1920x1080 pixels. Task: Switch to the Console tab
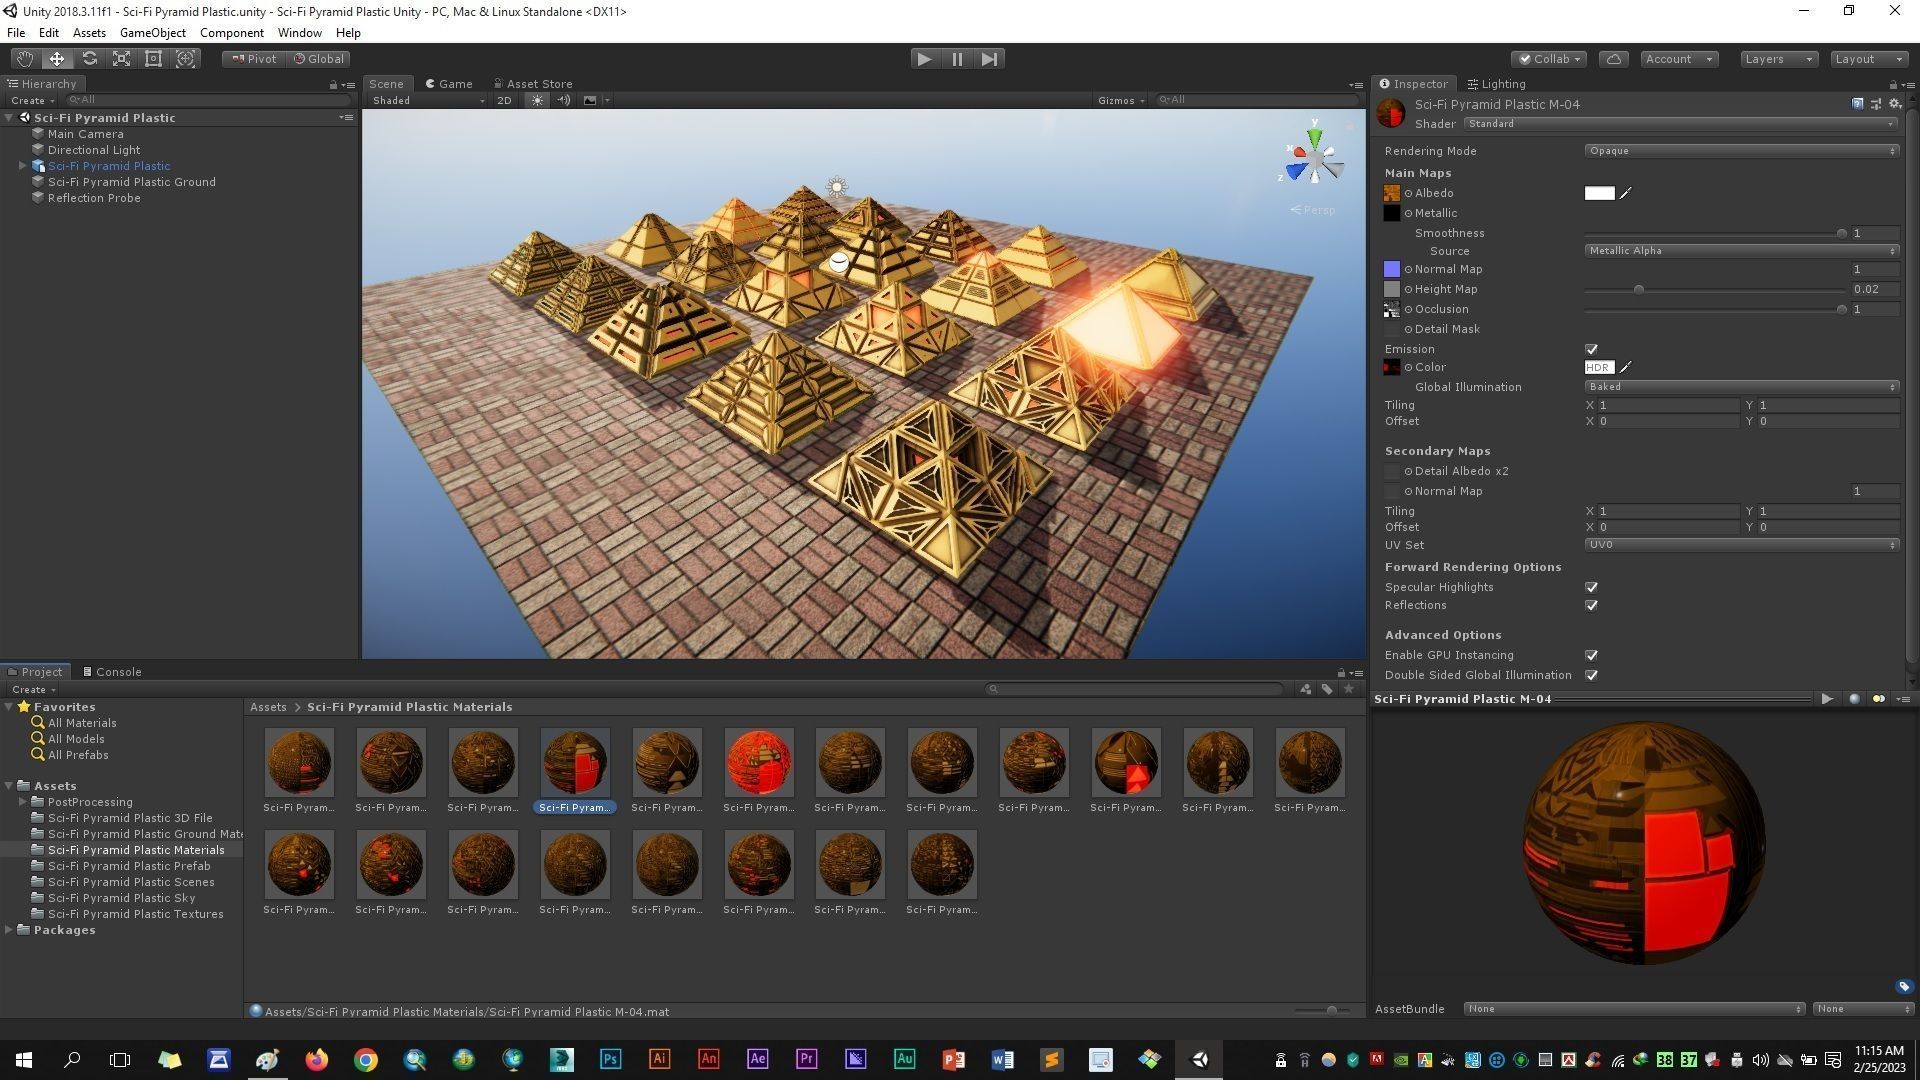(x=111, y=672)
